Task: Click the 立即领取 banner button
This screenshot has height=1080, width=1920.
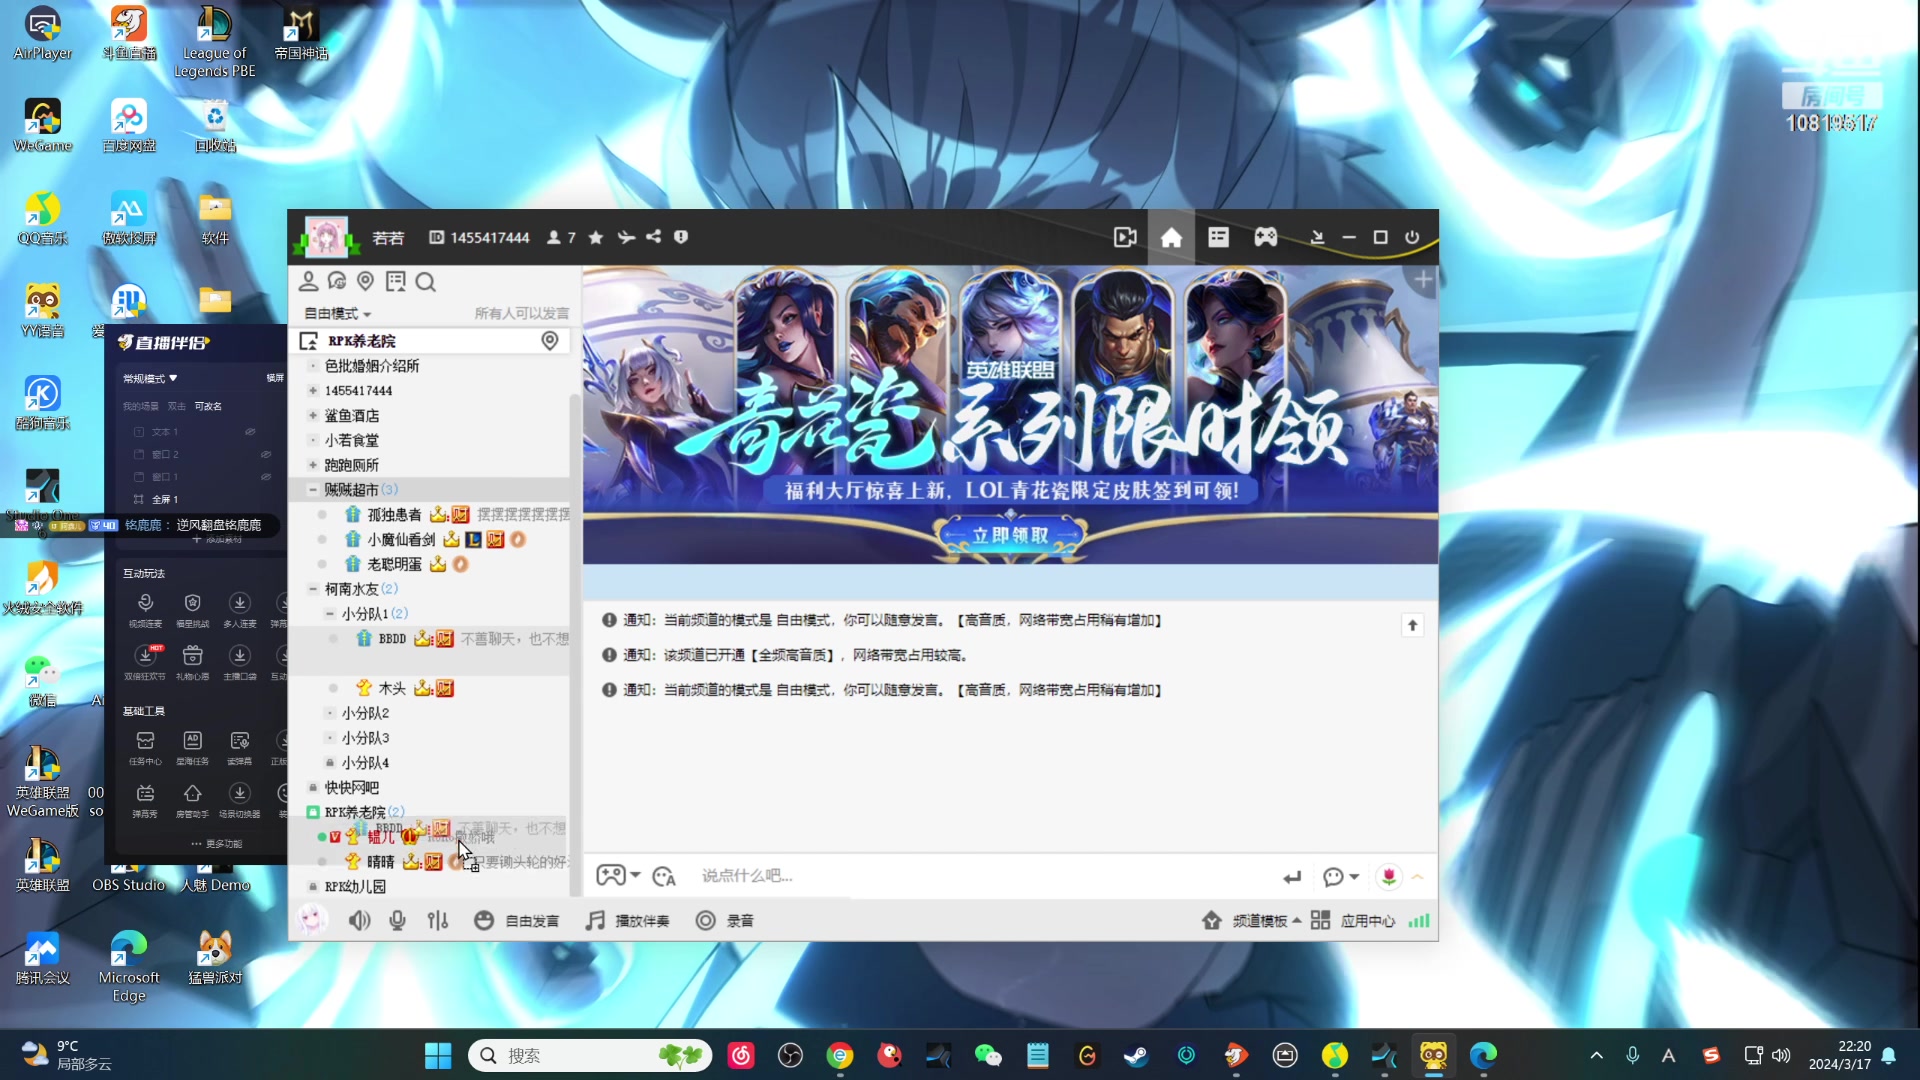Action: click(x=1010, y=536)
